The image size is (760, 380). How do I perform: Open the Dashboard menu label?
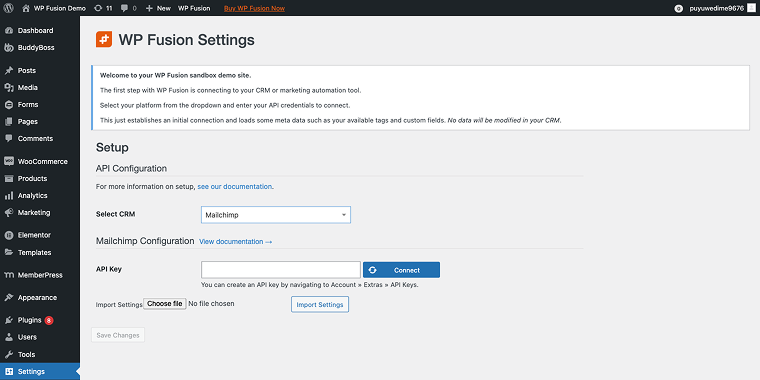pyautogui.click(x=35, y=31)
